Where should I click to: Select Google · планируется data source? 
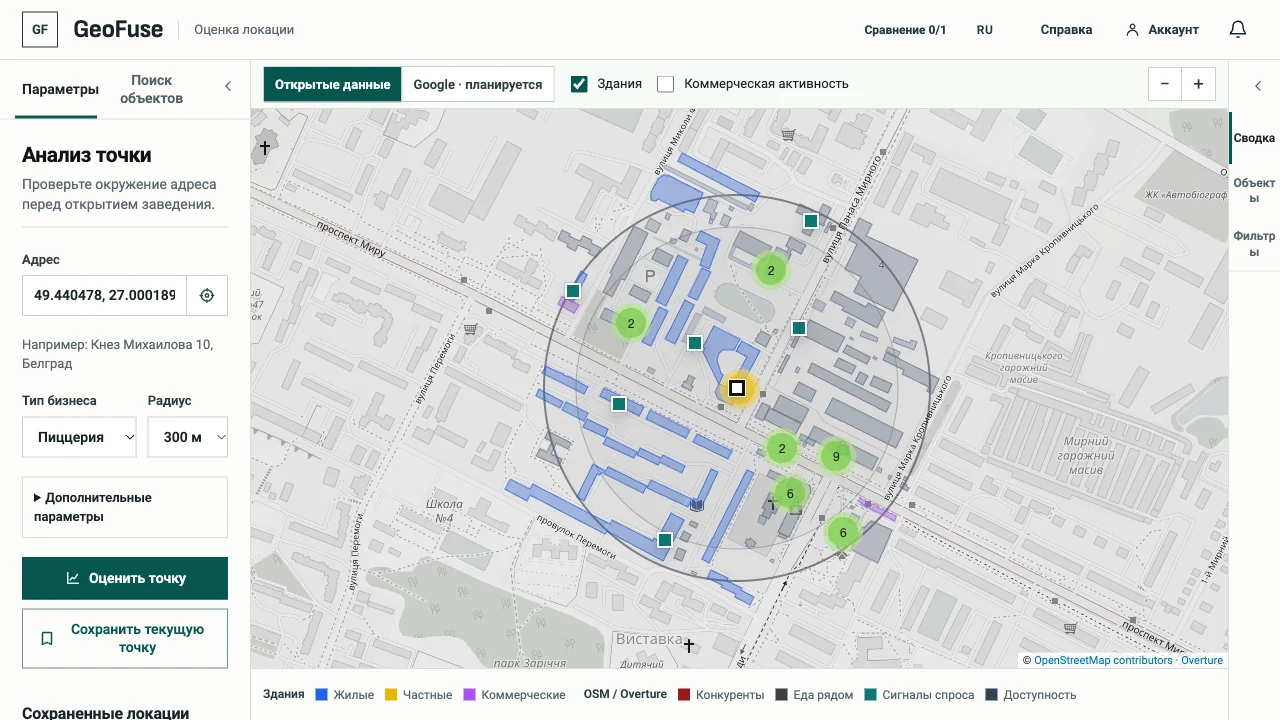click(478, 85)
